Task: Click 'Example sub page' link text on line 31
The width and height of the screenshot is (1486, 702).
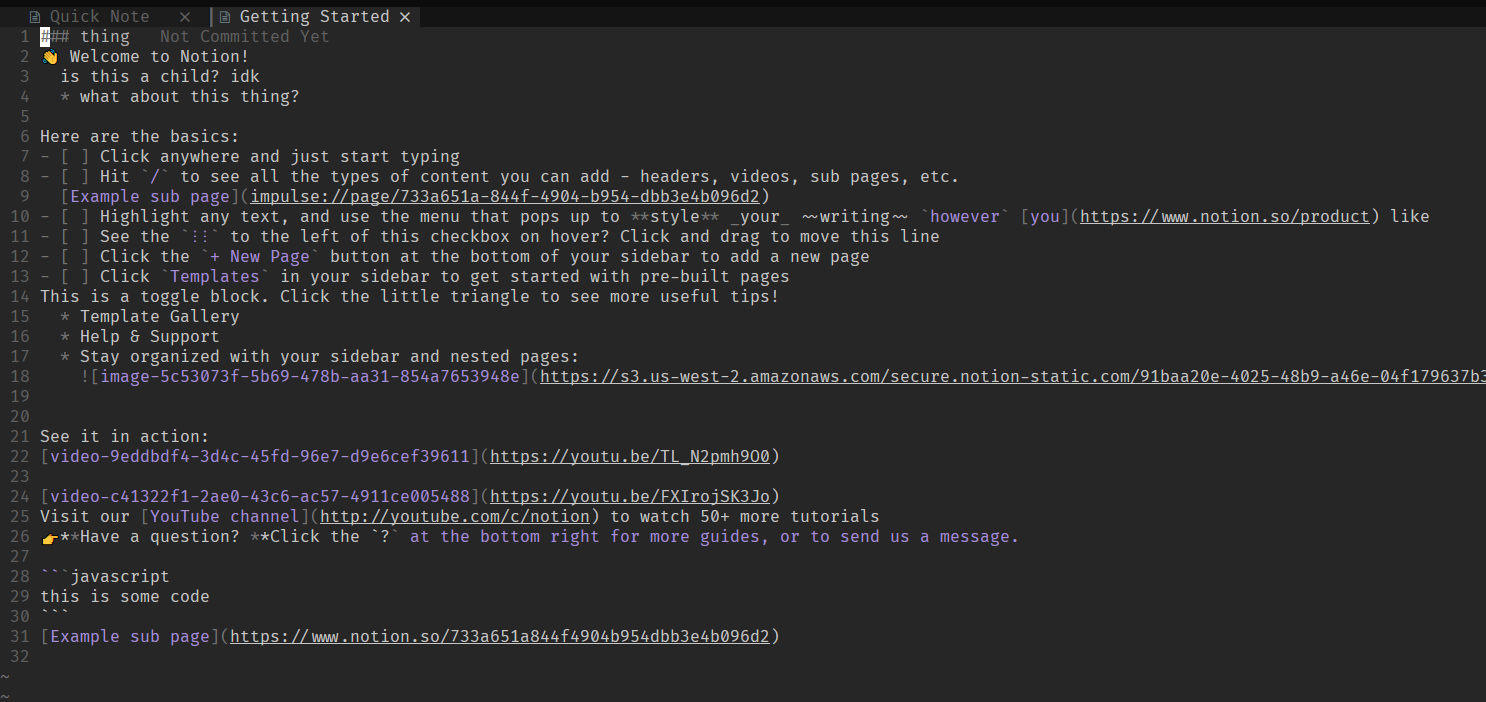Action: point(130,637)
